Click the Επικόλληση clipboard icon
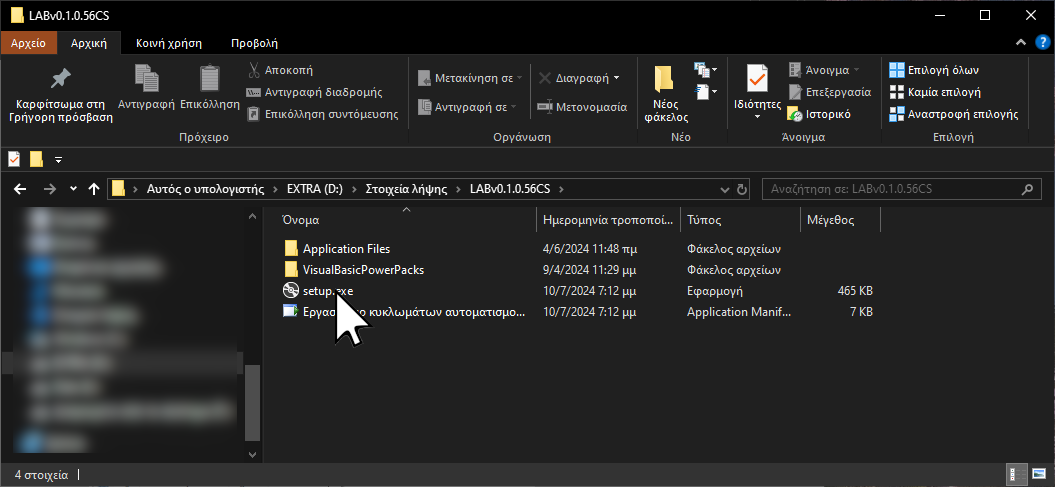The image size is (1055, 487). pos(209,80)
